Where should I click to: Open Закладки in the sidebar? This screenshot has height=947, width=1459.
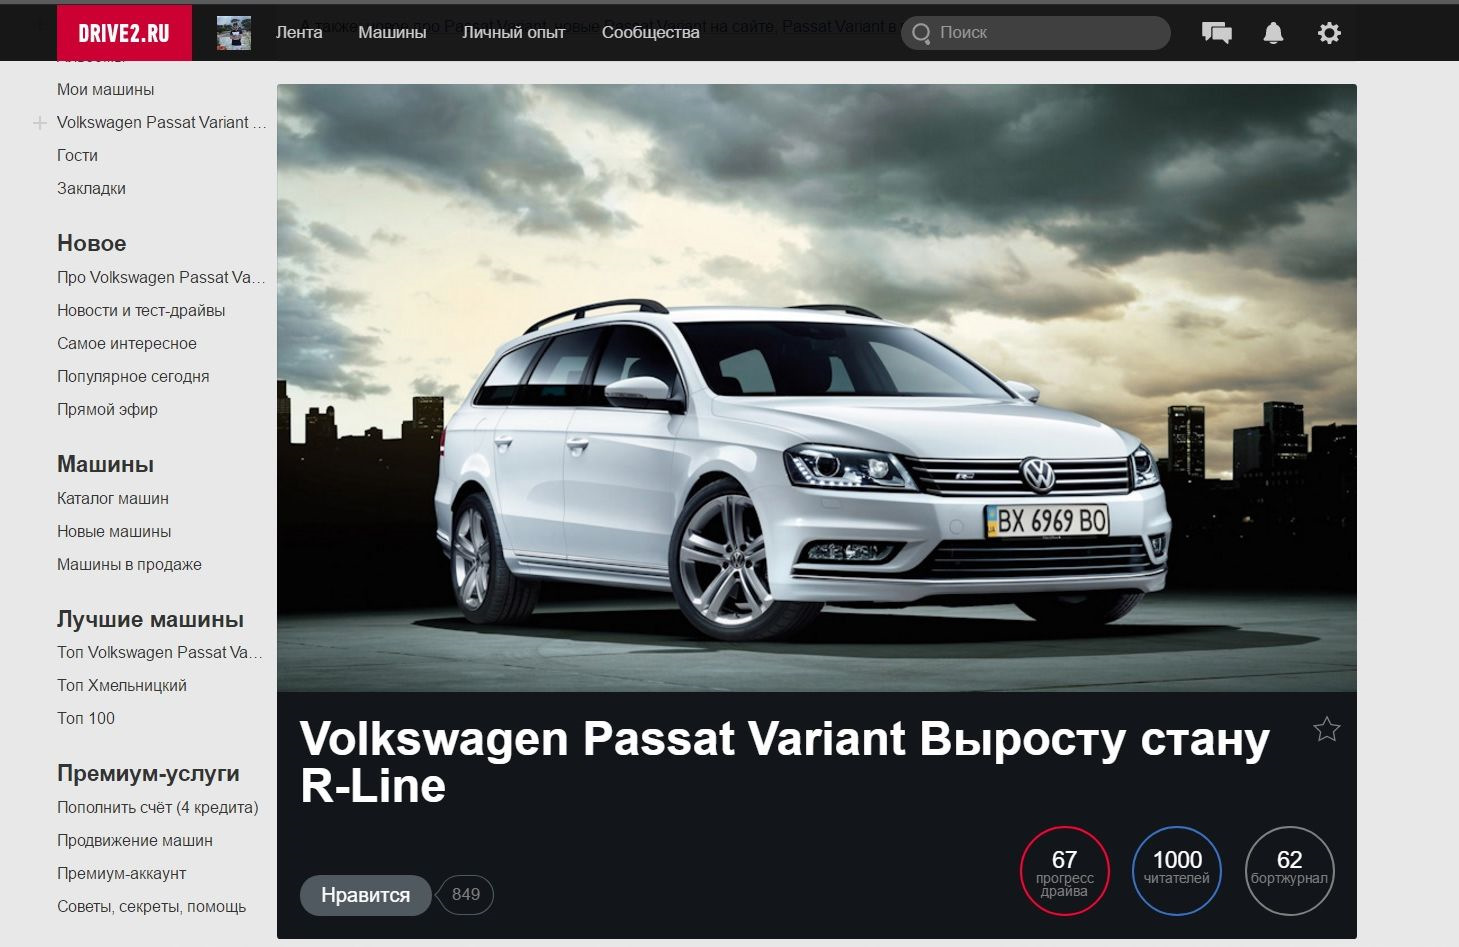tap(91, 188)
